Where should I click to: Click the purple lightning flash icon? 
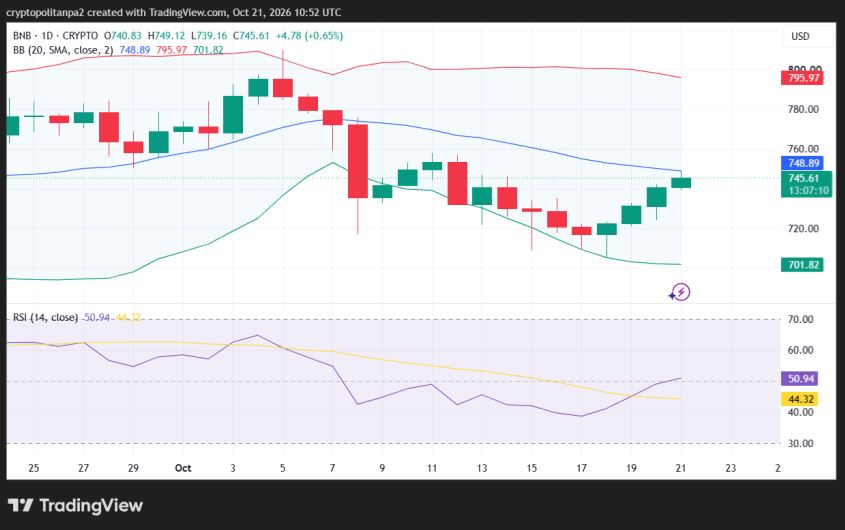(680, 292)
